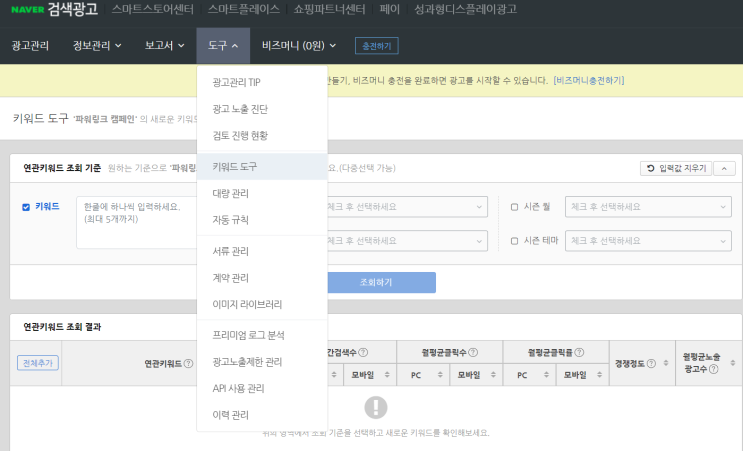Viewport: 743px width, 451px height.
Task: Open the 시즌 테마 select dropdown
Action: point(648,241)
